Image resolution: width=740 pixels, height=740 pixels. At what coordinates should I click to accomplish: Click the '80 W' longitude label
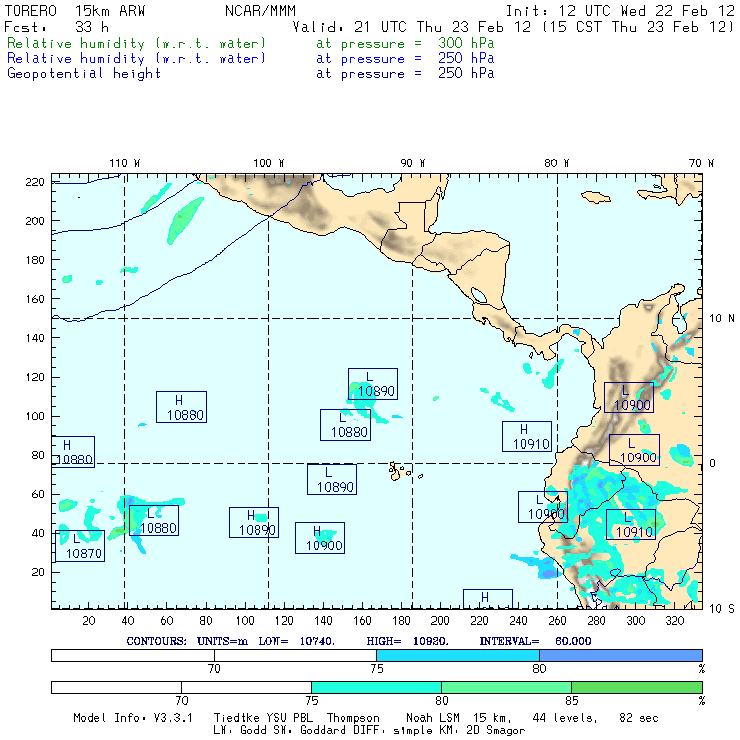point(556,163)
